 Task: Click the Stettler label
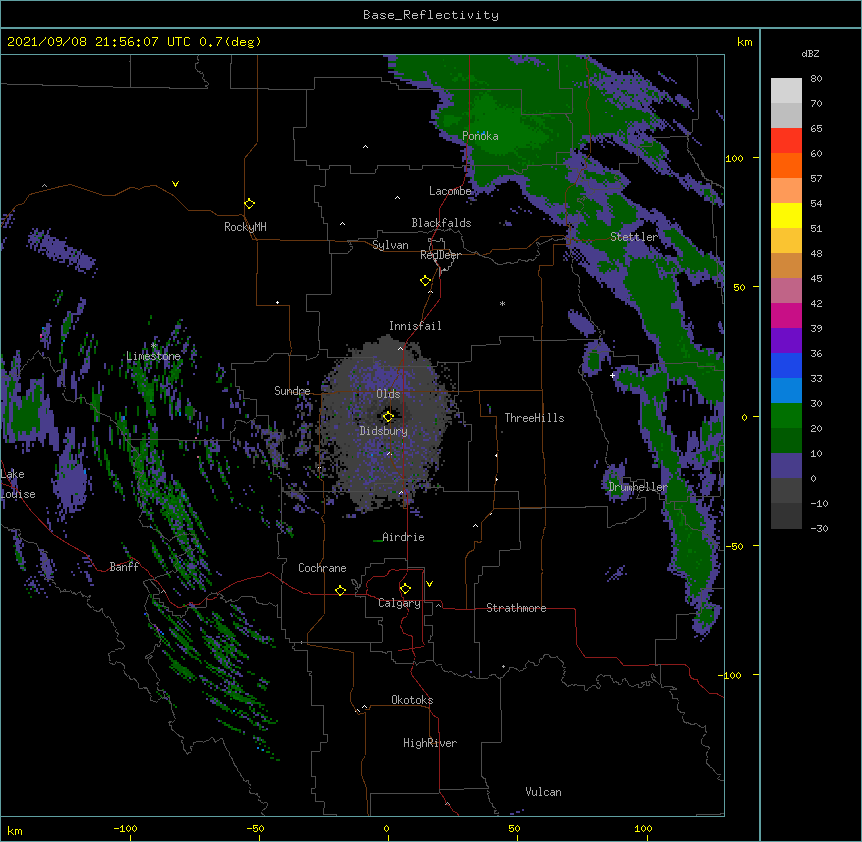634,237
